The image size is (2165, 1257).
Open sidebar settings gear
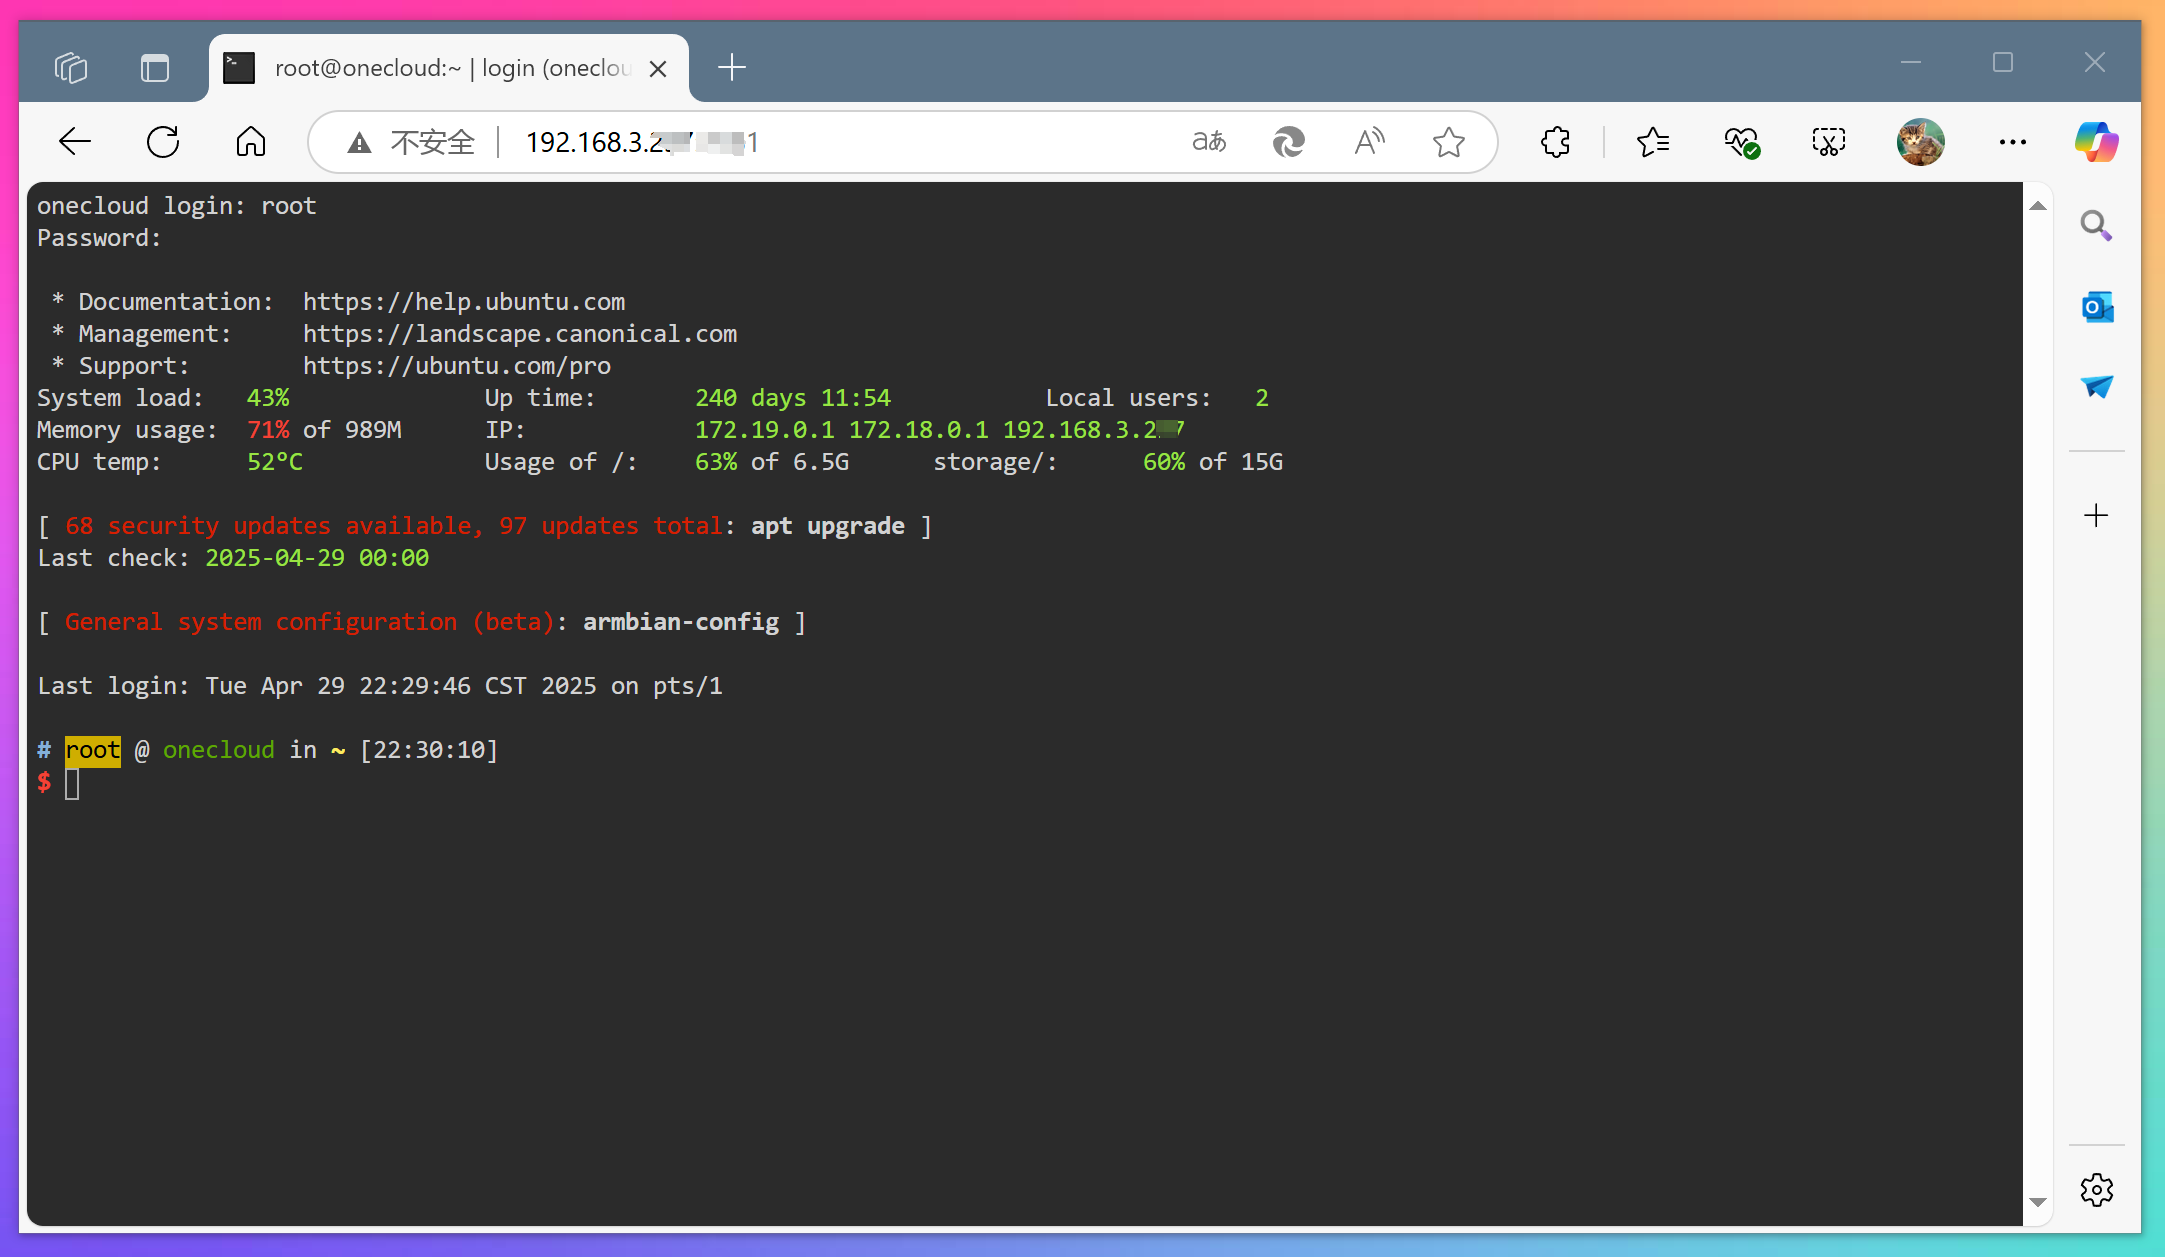pyautogui.click(x=2096, y=1190)
